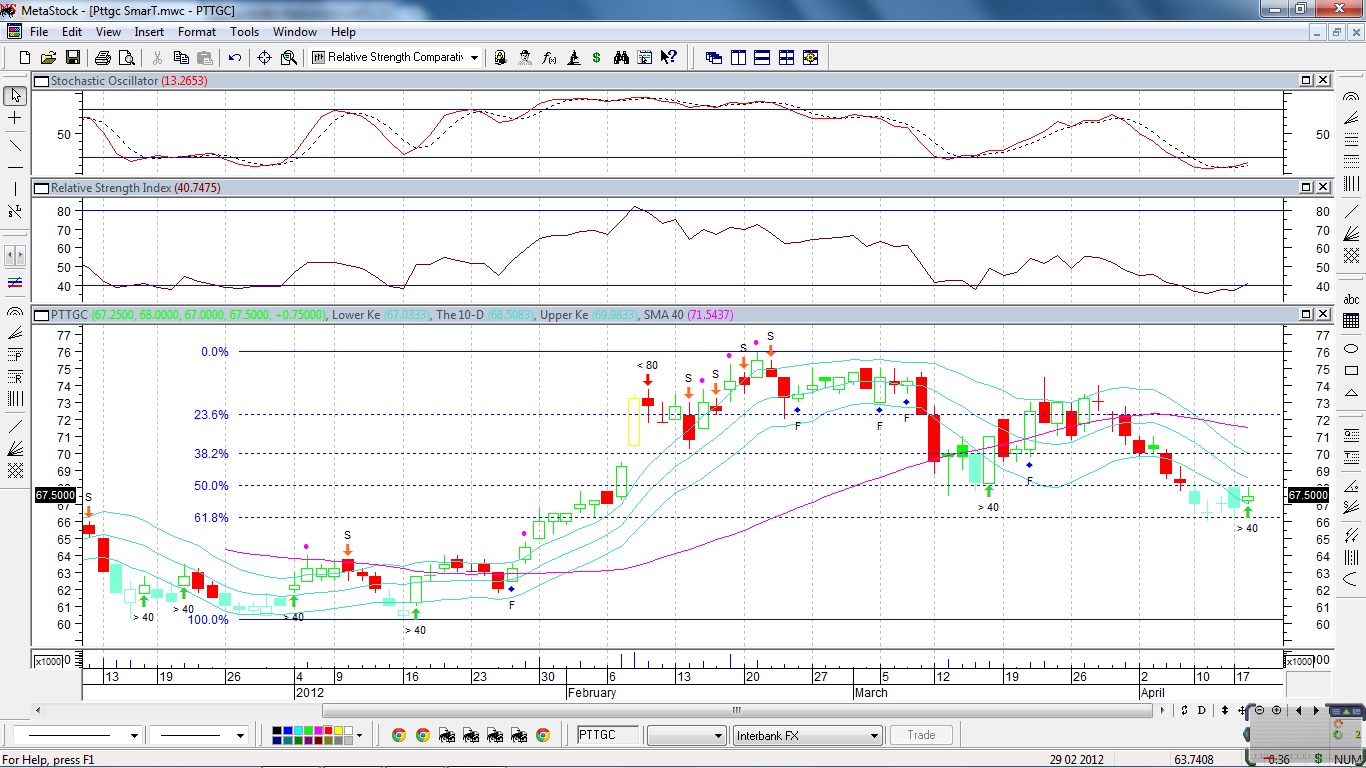Click the New document icon
The image size is (1366, 768).
click(x=25, y=58)
